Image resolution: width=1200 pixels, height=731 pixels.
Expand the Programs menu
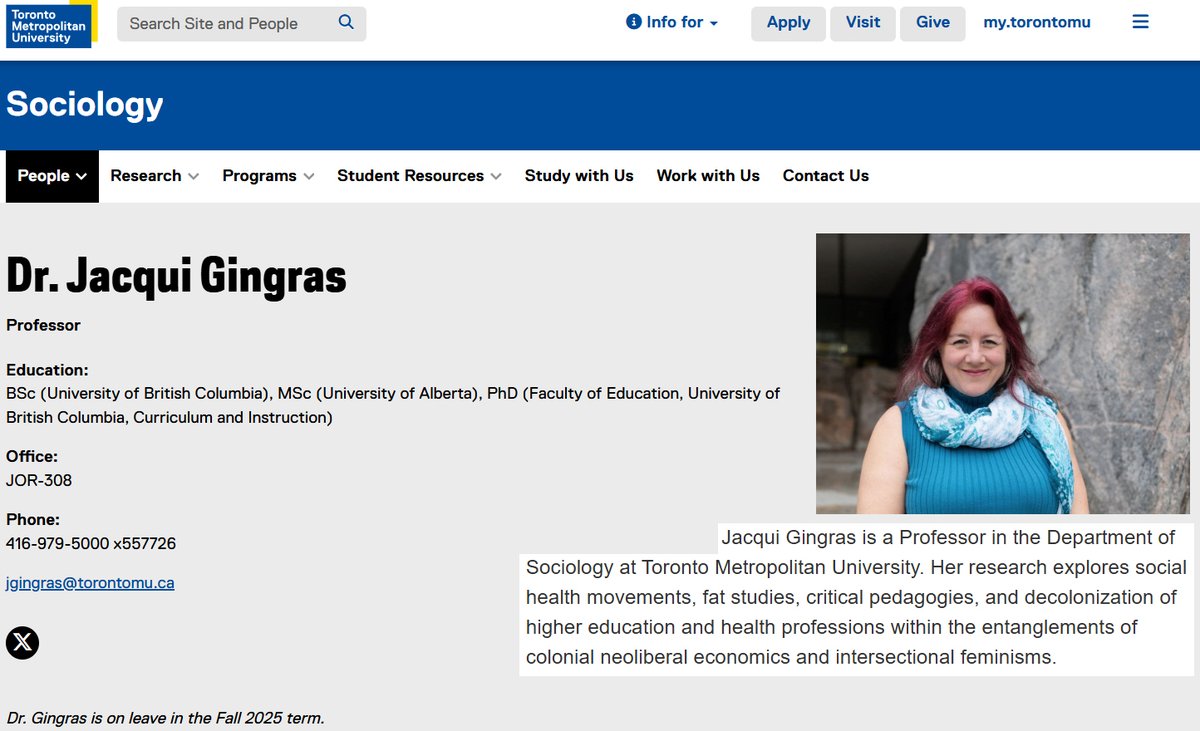point(268,176)
